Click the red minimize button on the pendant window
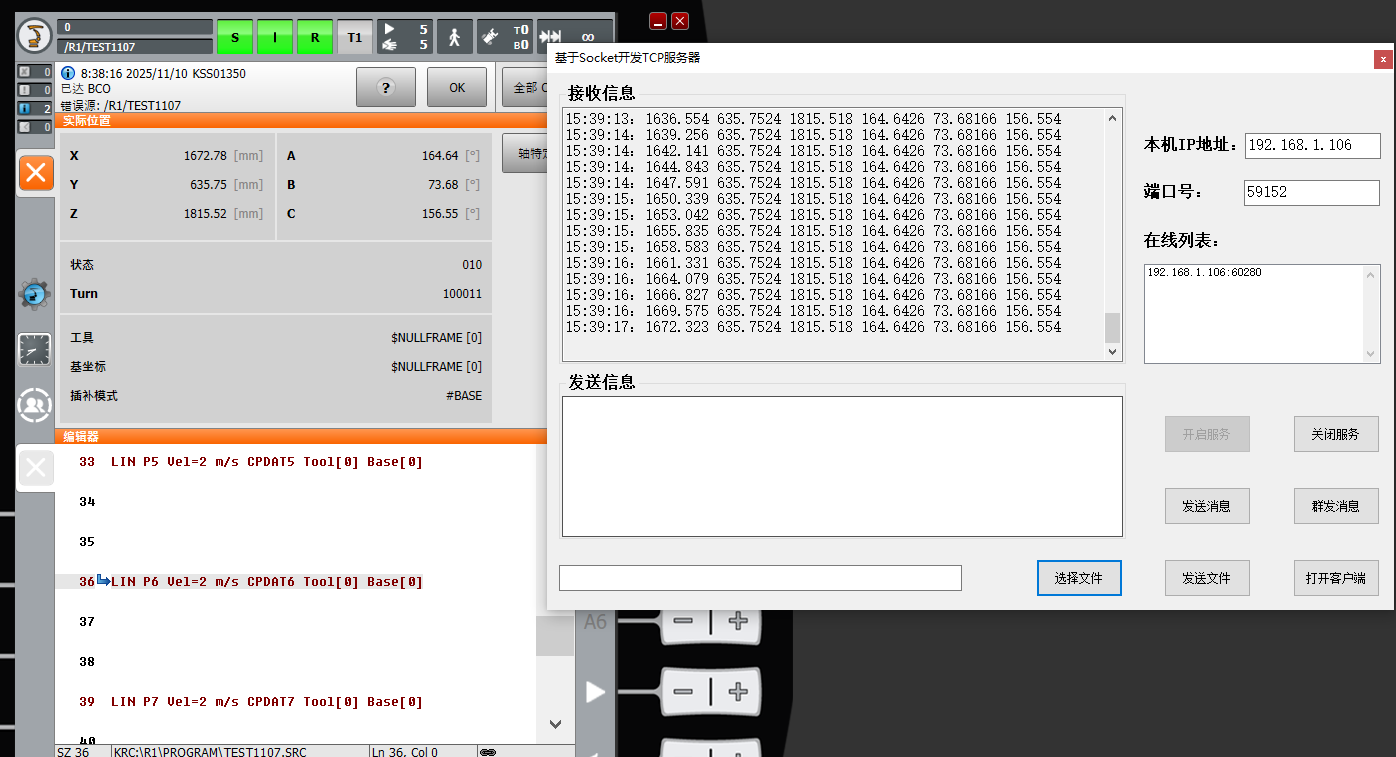Viewport: 1396px width, 757px height. [x=658, y=20]
